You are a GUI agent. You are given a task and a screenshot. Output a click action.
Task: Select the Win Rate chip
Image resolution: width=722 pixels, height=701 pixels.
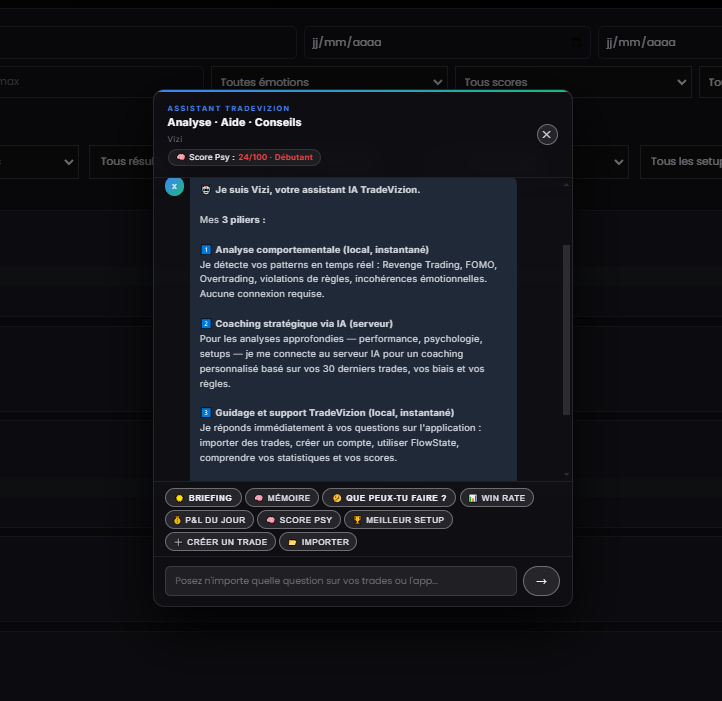coord(497,498)
